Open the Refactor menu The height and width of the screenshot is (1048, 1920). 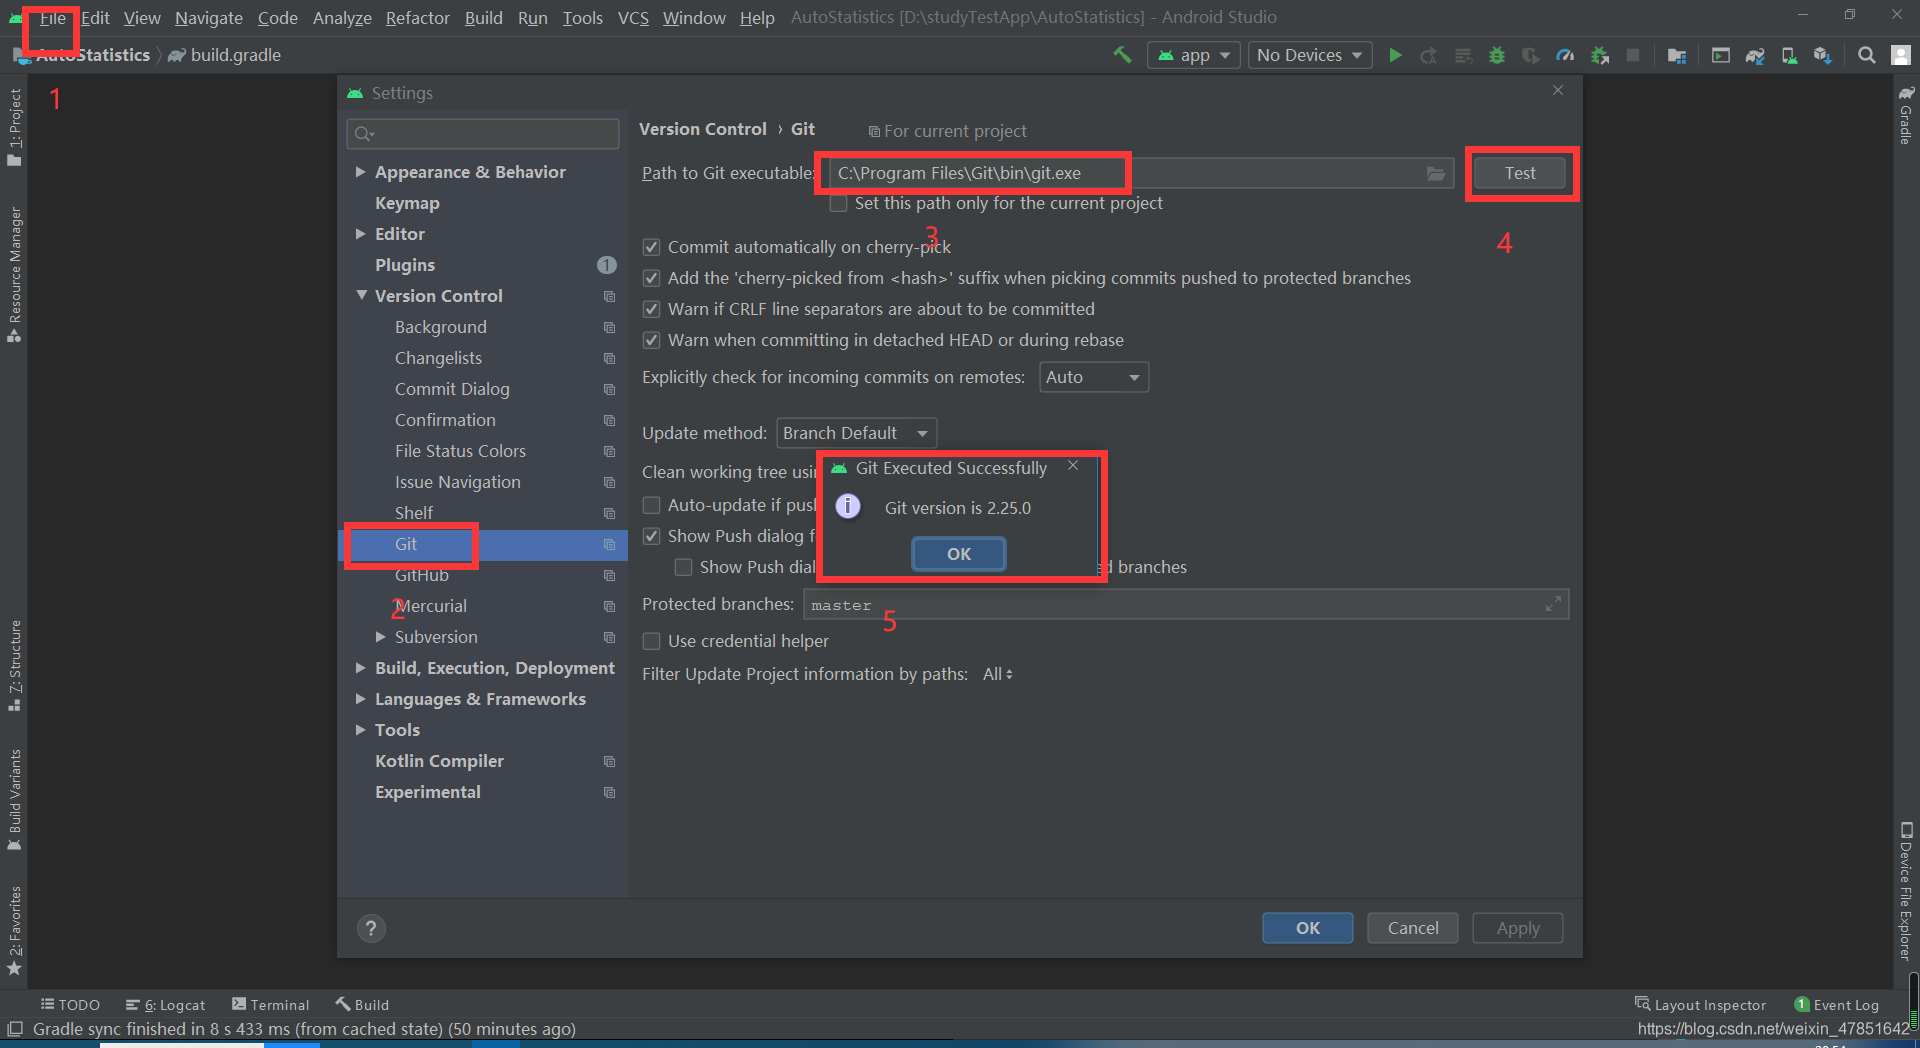(418, 18)
